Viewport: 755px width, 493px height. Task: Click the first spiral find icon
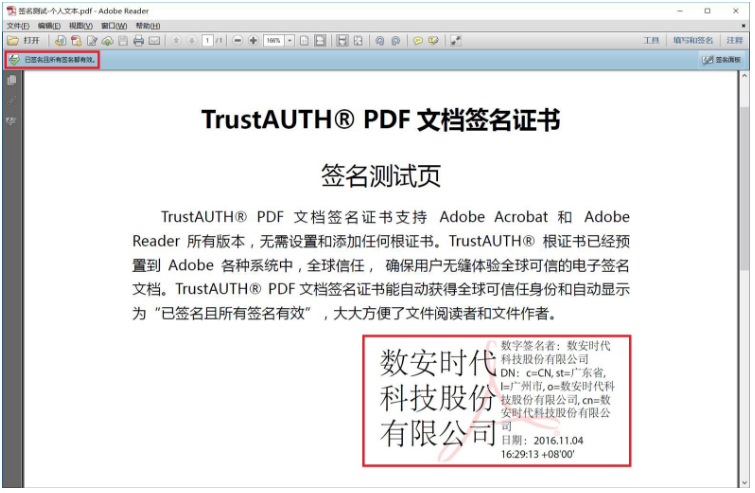point(380,41)
